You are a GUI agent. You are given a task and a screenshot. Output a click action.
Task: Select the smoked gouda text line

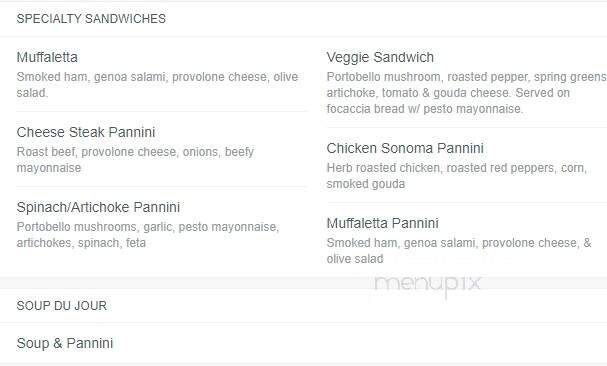pos(366,184)
